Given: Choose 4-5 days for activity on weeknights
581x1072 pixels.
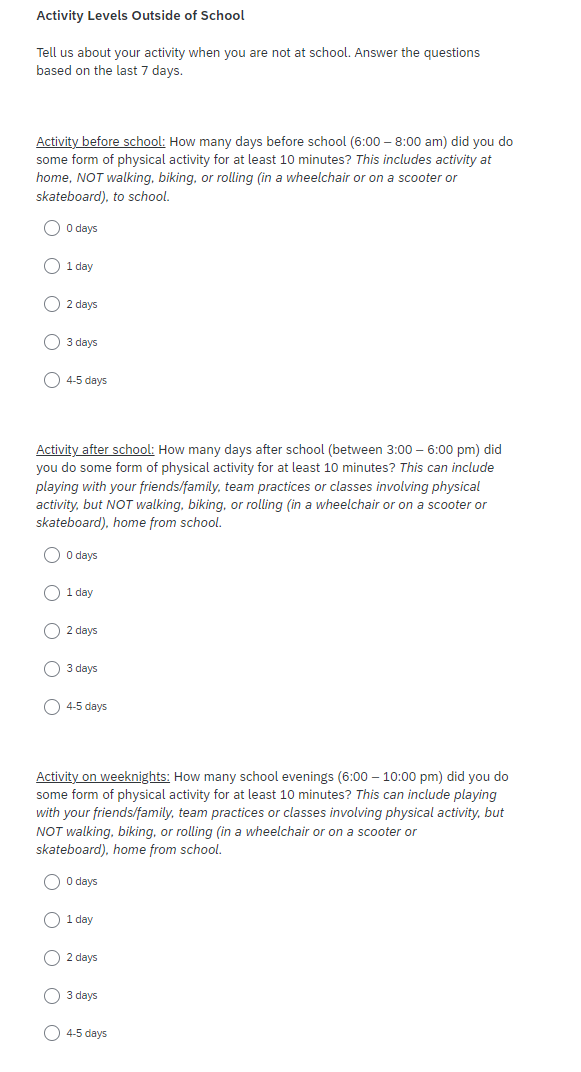Looking at the screenshot, I should 52,1033.
